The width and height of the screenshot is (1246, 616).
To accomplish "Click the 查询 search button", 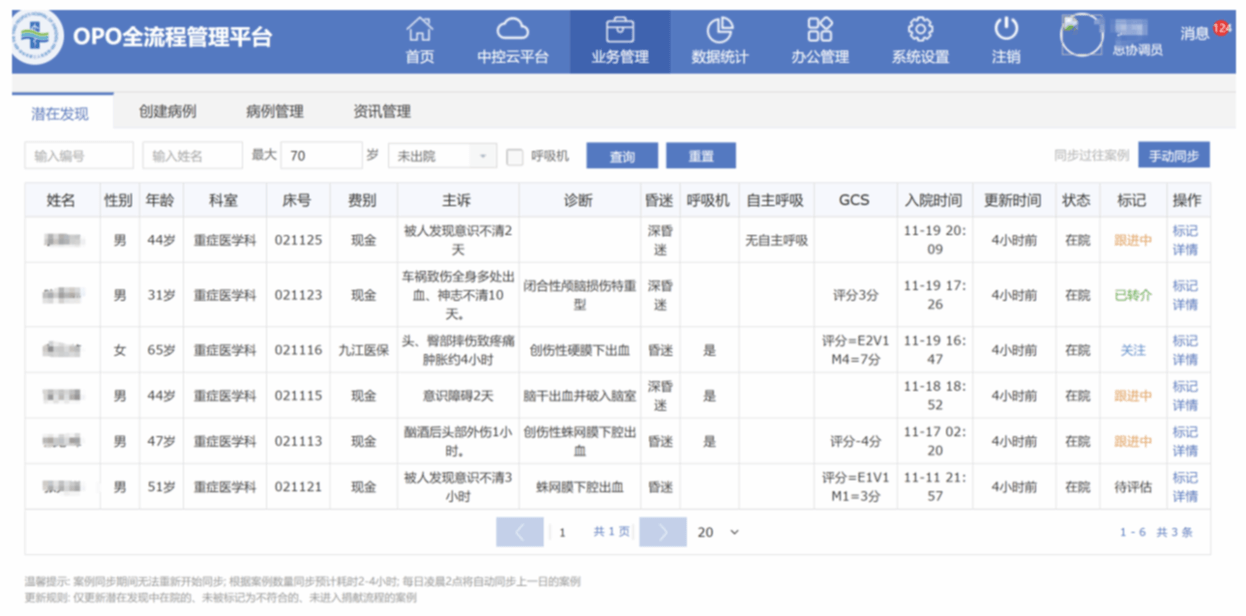I will [x=622, y=156].
